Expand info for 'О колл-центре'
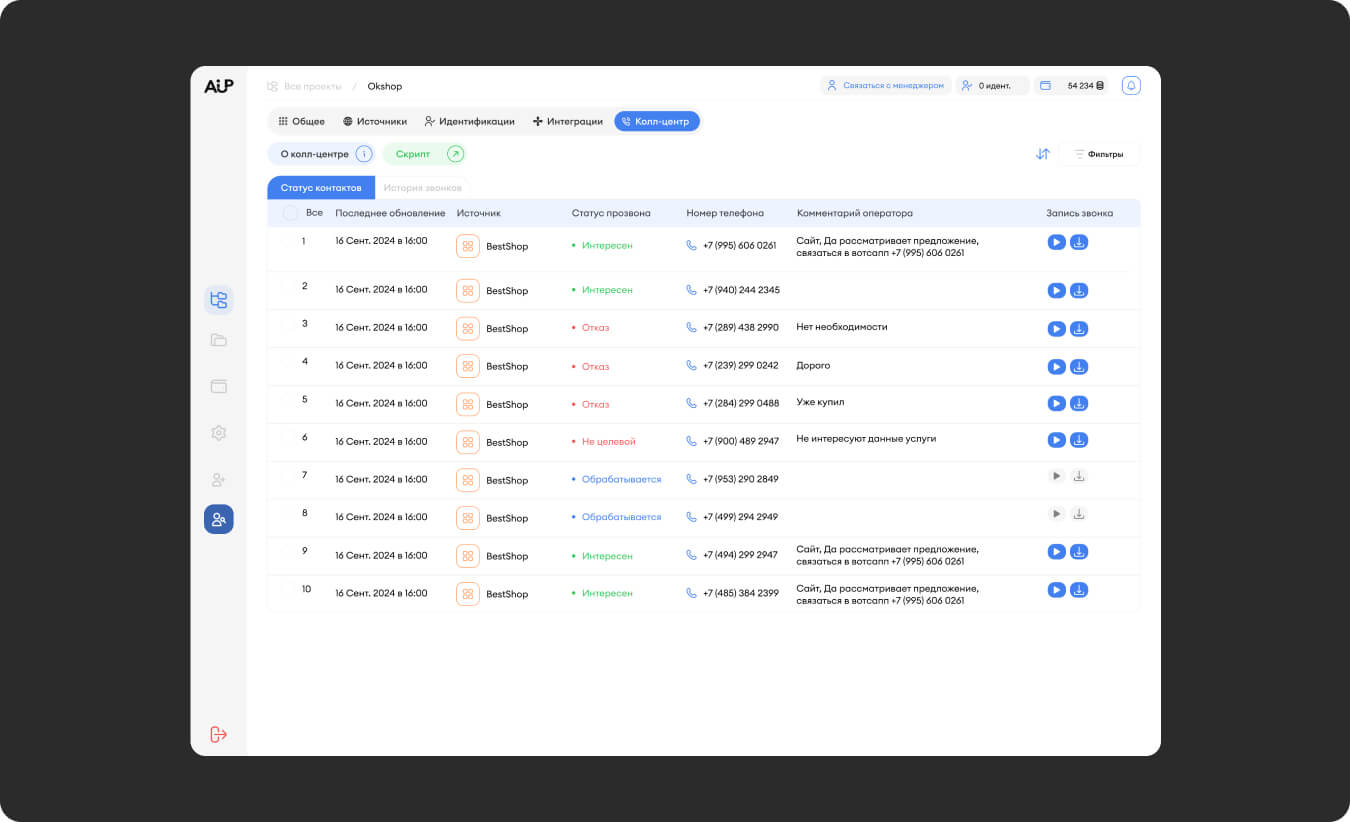 point(364,154)
